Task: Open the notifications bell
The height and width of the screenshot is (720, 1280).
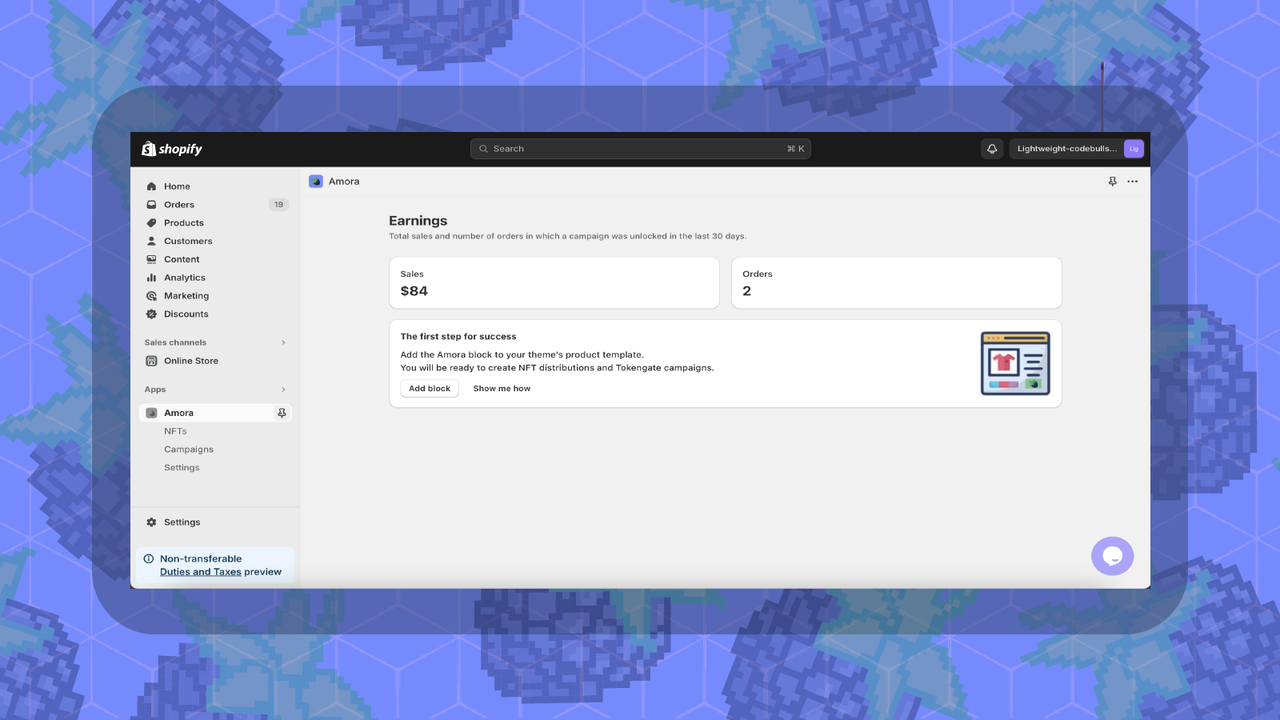Action: [x=992, y=149]
